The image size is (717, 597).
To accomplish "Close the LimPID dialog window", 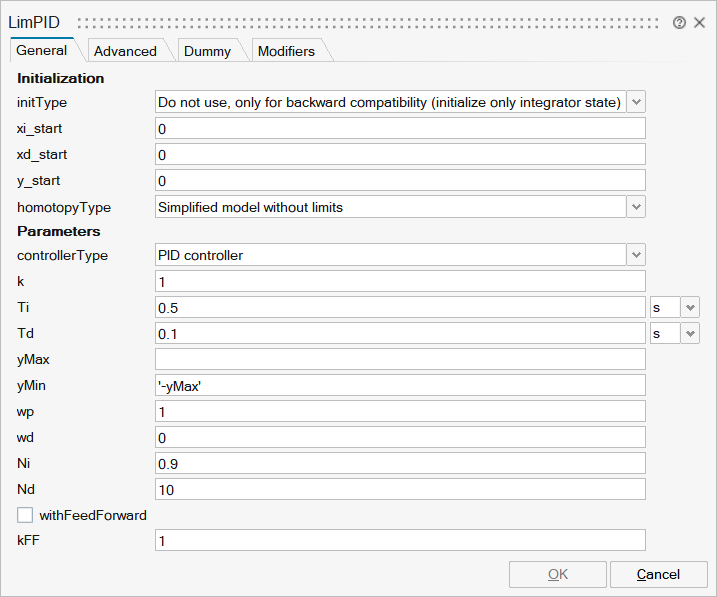I will tap(699, 23).
